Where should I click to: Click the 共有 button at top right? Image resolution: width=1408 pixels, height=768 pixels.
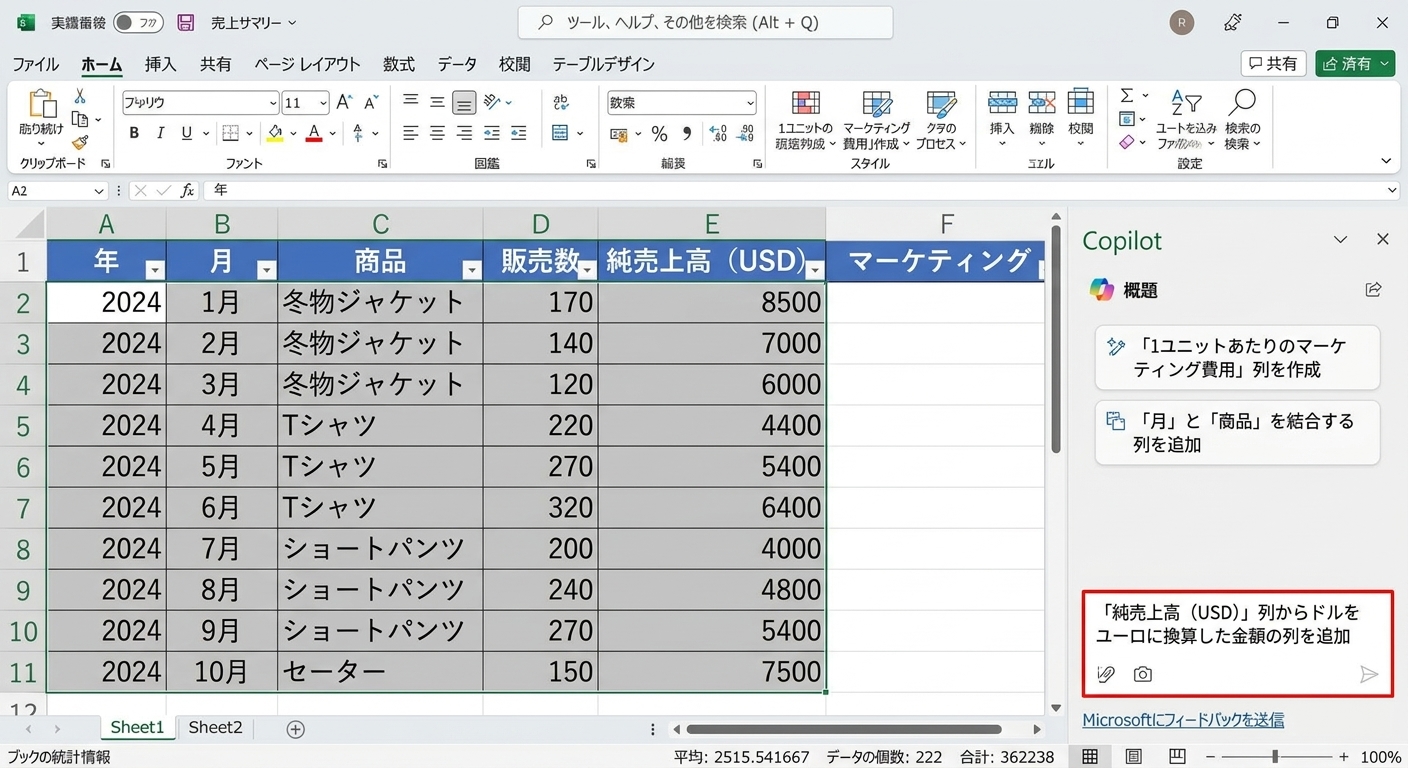(1273, 64)
